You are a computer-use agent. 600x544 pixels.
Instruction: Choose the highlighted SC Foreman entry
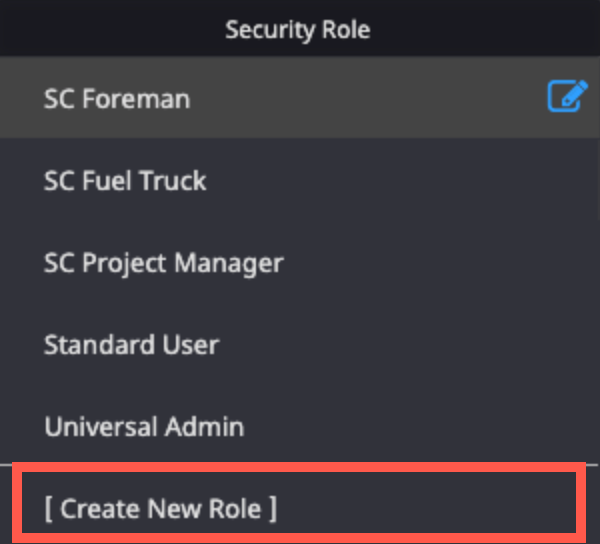point(298,98)
